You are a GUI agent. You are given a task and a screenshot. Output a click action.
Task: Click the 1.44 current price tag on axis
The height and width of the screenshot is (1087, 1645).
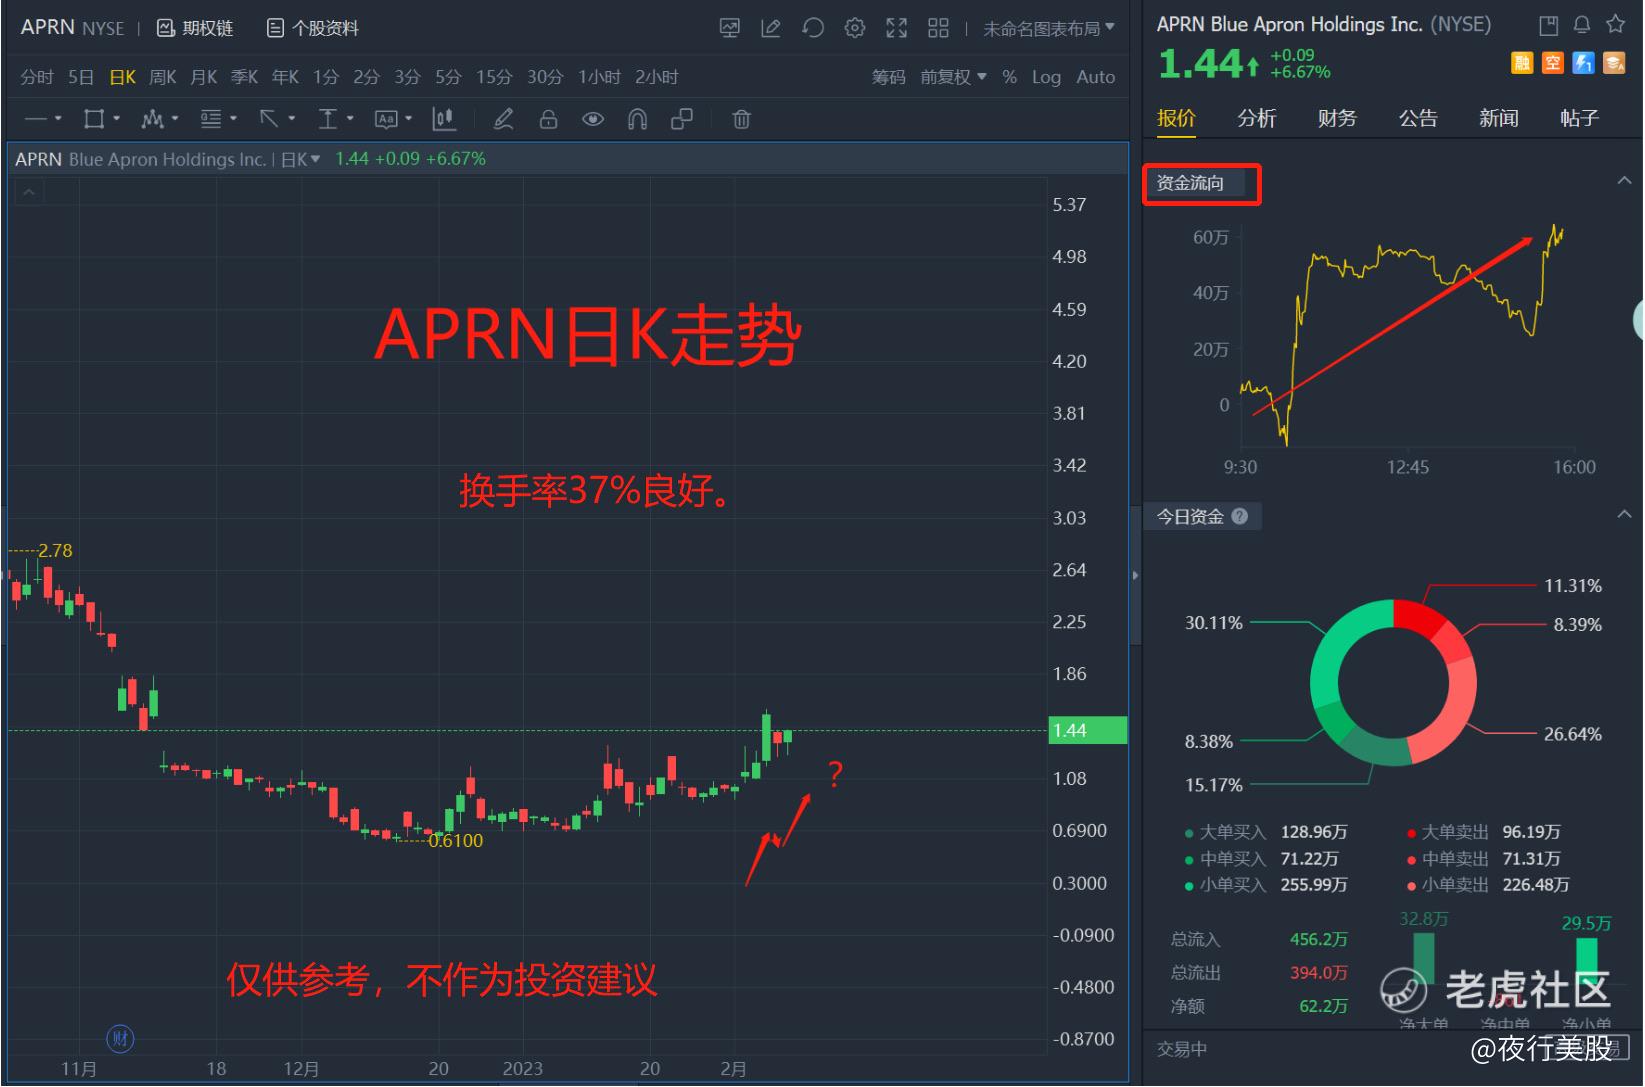point(1087,730)
